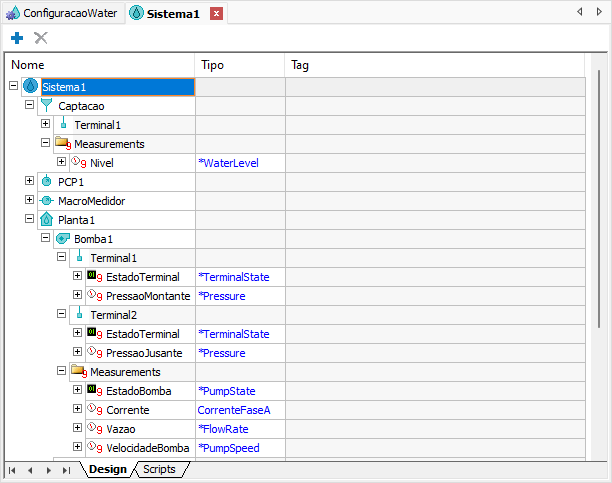Screen dimensions: 612x483
Task: Click the EstadoBomba measurement icon
Action: tap(94, 391)
